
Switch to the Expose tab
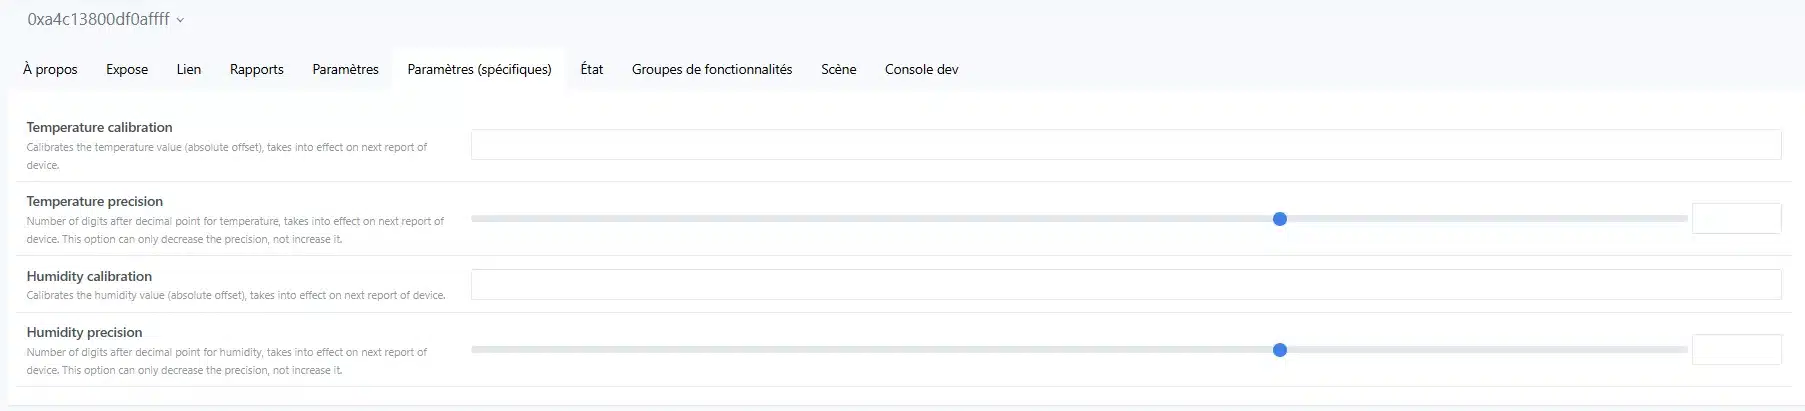pyautogui.click(x=127, y=69)
